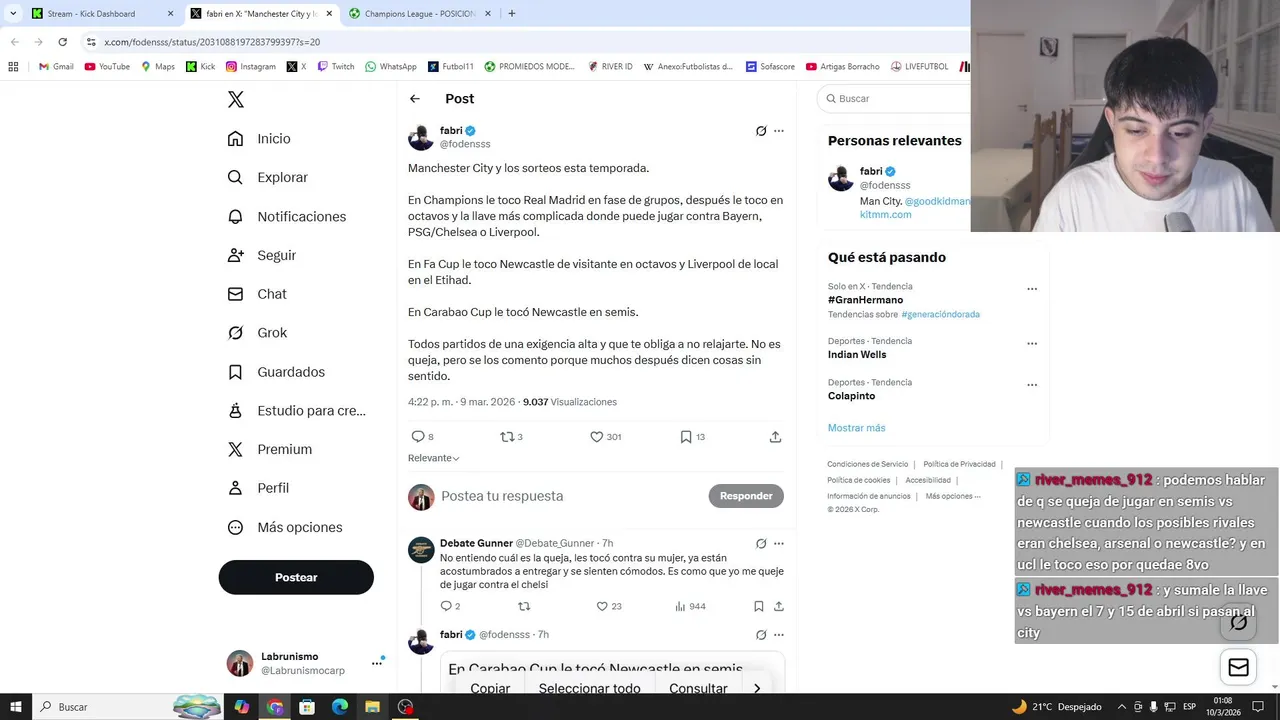Click the Windows taskbar Buscar box

[x=128, y=707]
